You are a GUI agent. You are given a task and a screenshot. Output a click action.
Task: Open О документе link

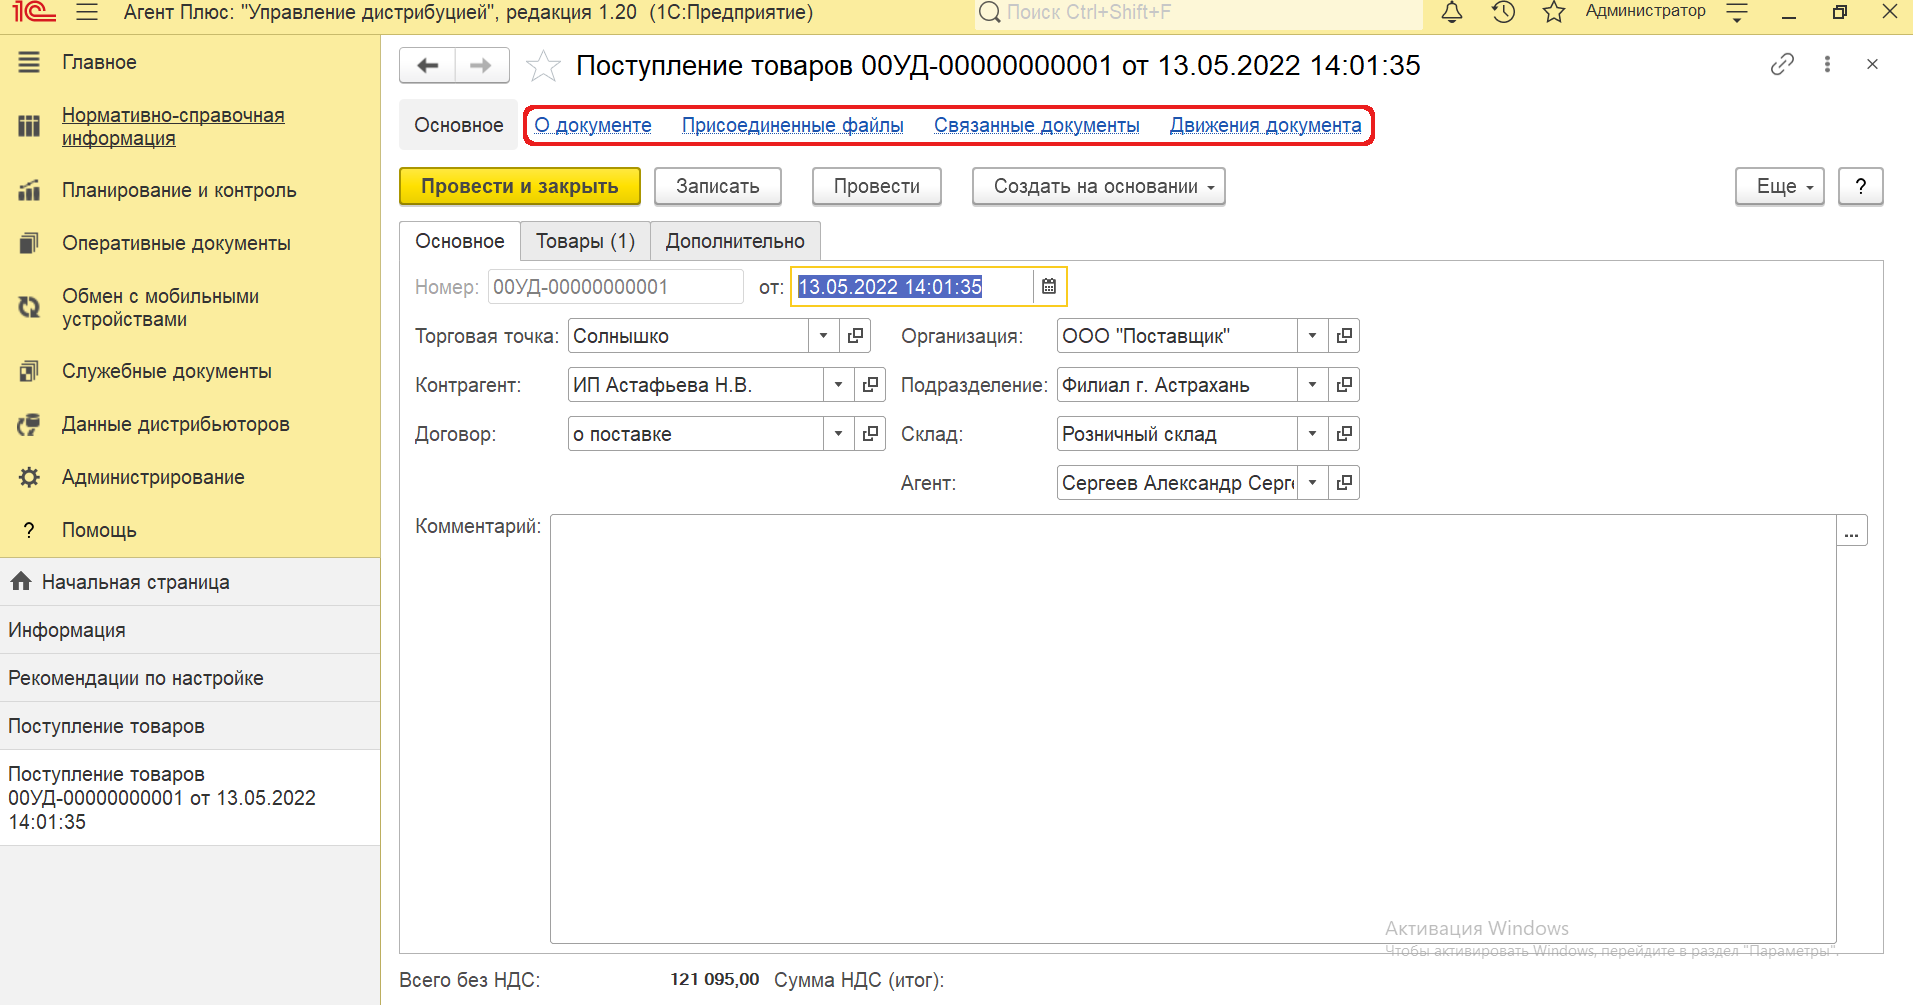pos(593,125)
